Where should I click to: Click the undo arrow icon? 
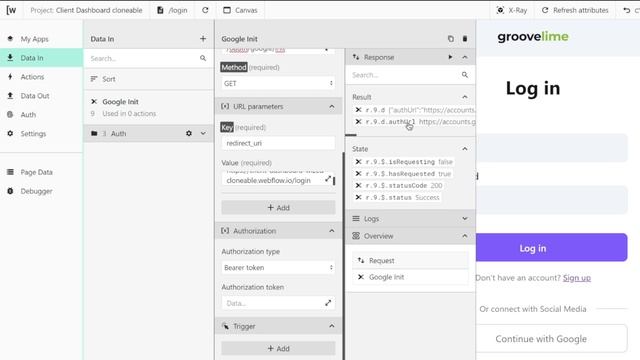point(627,10)
